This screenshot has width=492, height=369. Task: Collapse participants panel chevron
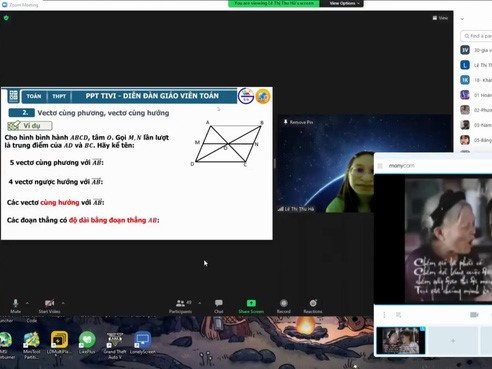pyautogui.click(x=462, y=19)
